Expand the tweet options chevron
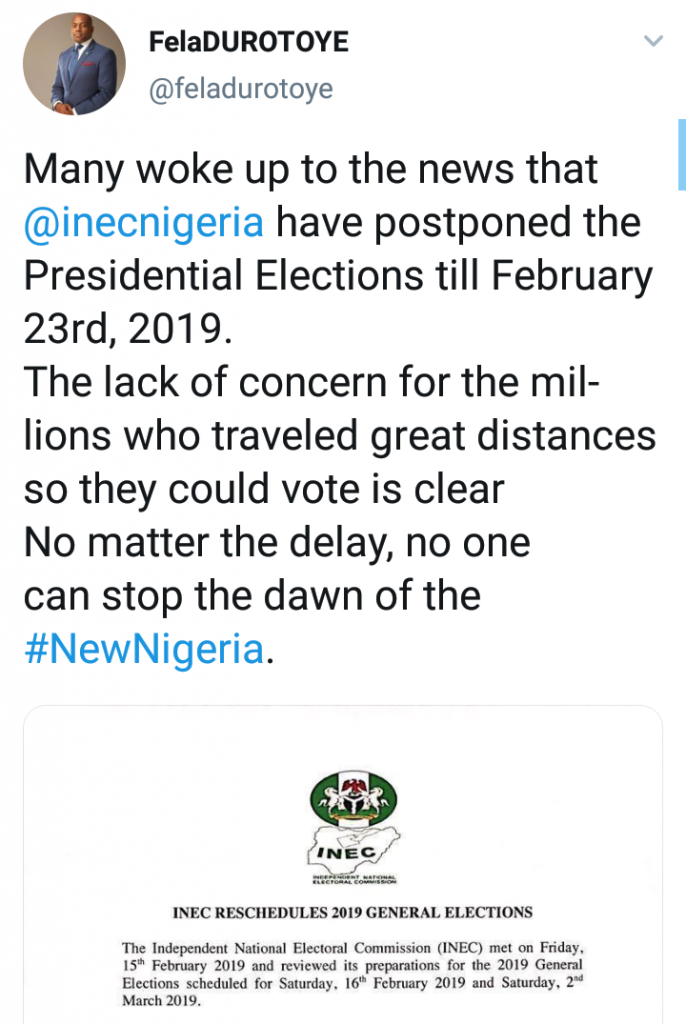 pyautogui.click(x=653, y=42)
